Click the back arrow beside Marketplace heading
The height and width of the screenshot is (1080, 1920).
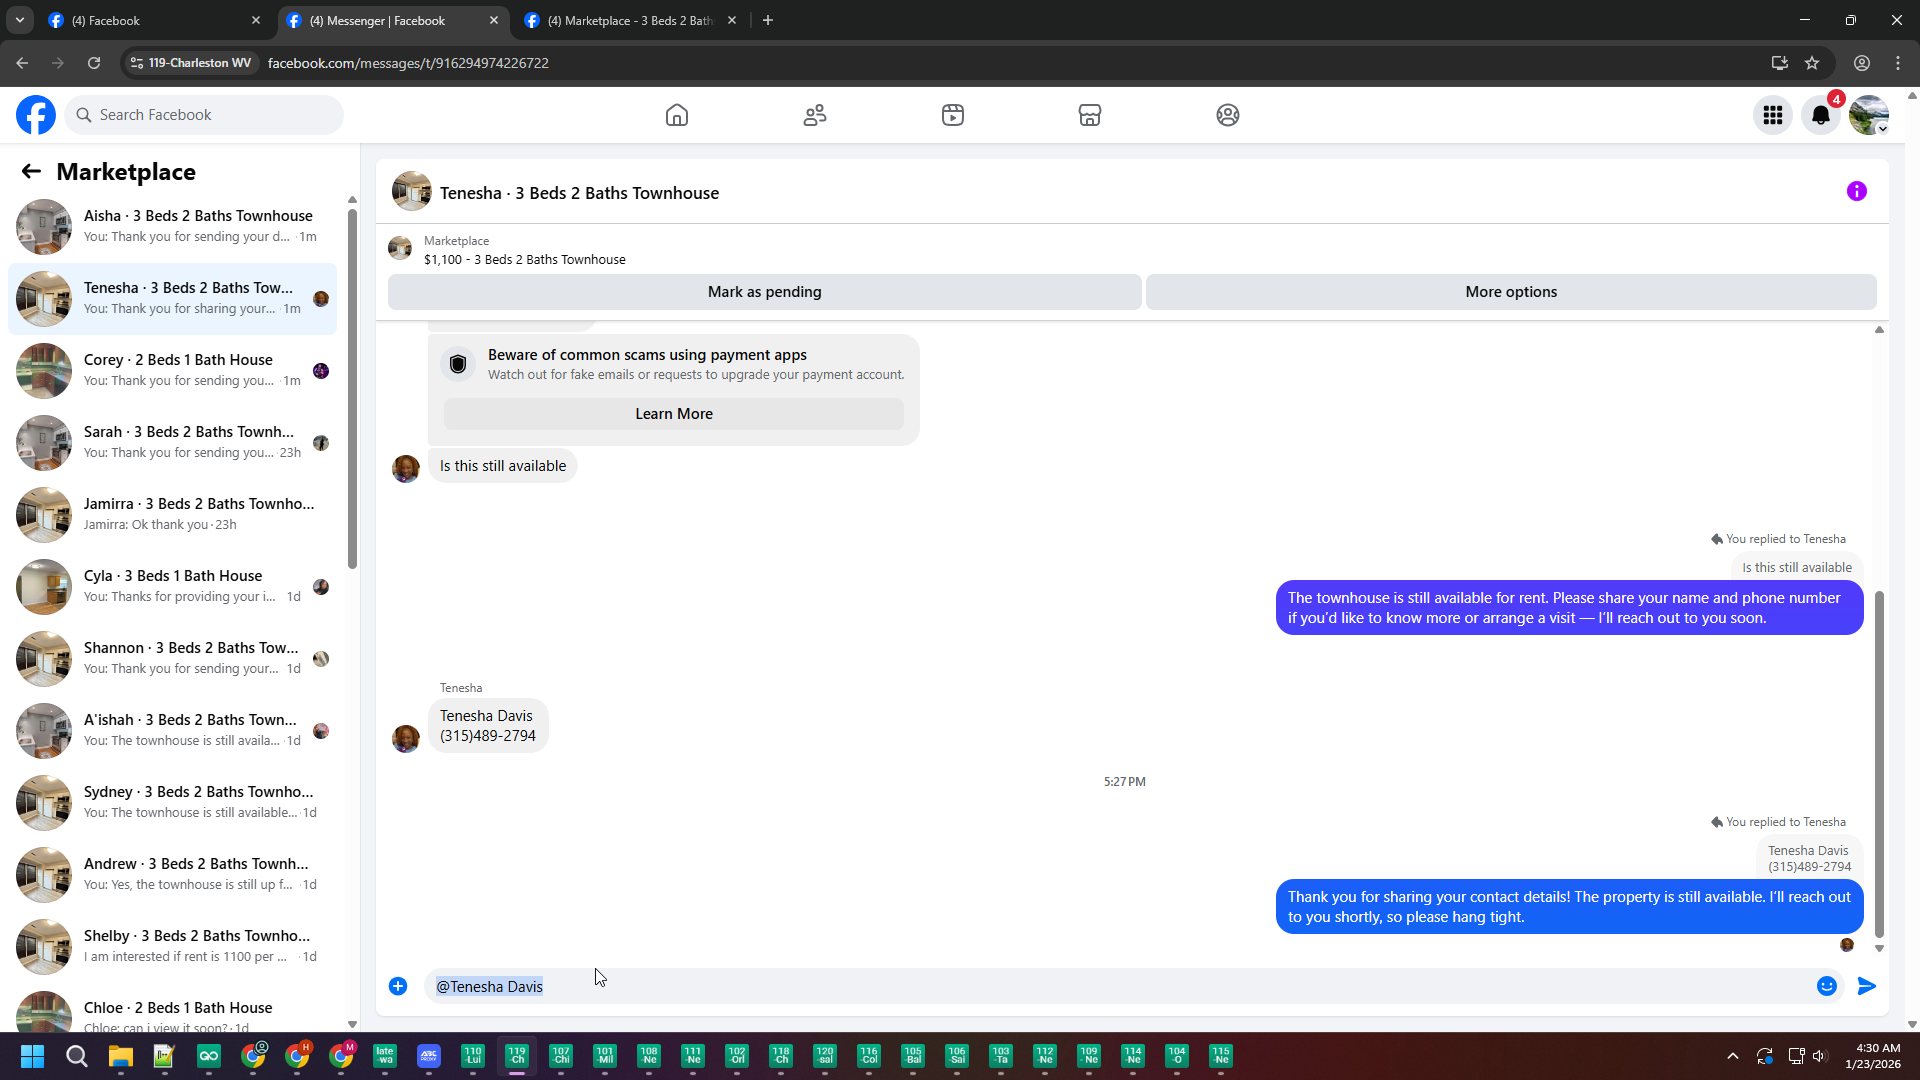[x=31, y=172]
